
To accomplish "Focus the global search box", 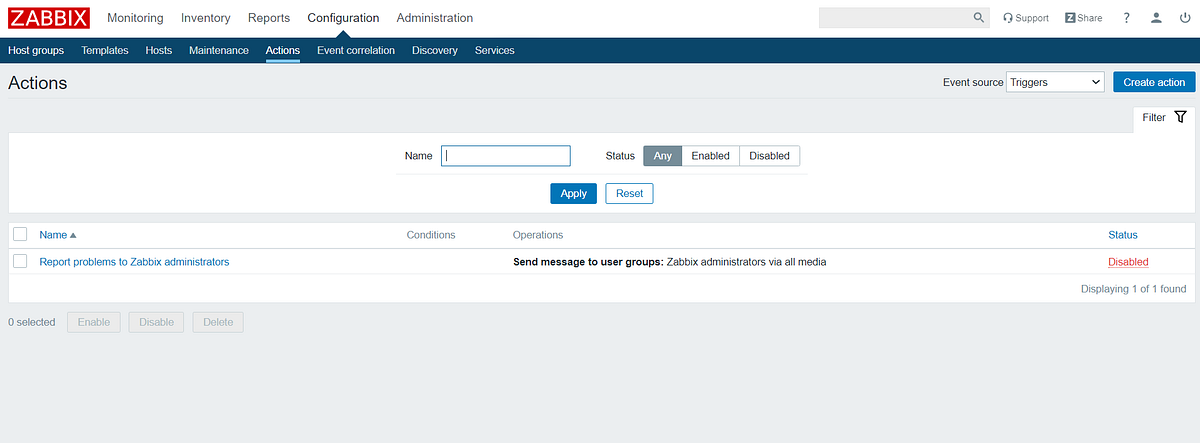I will (x=896, y=18).
